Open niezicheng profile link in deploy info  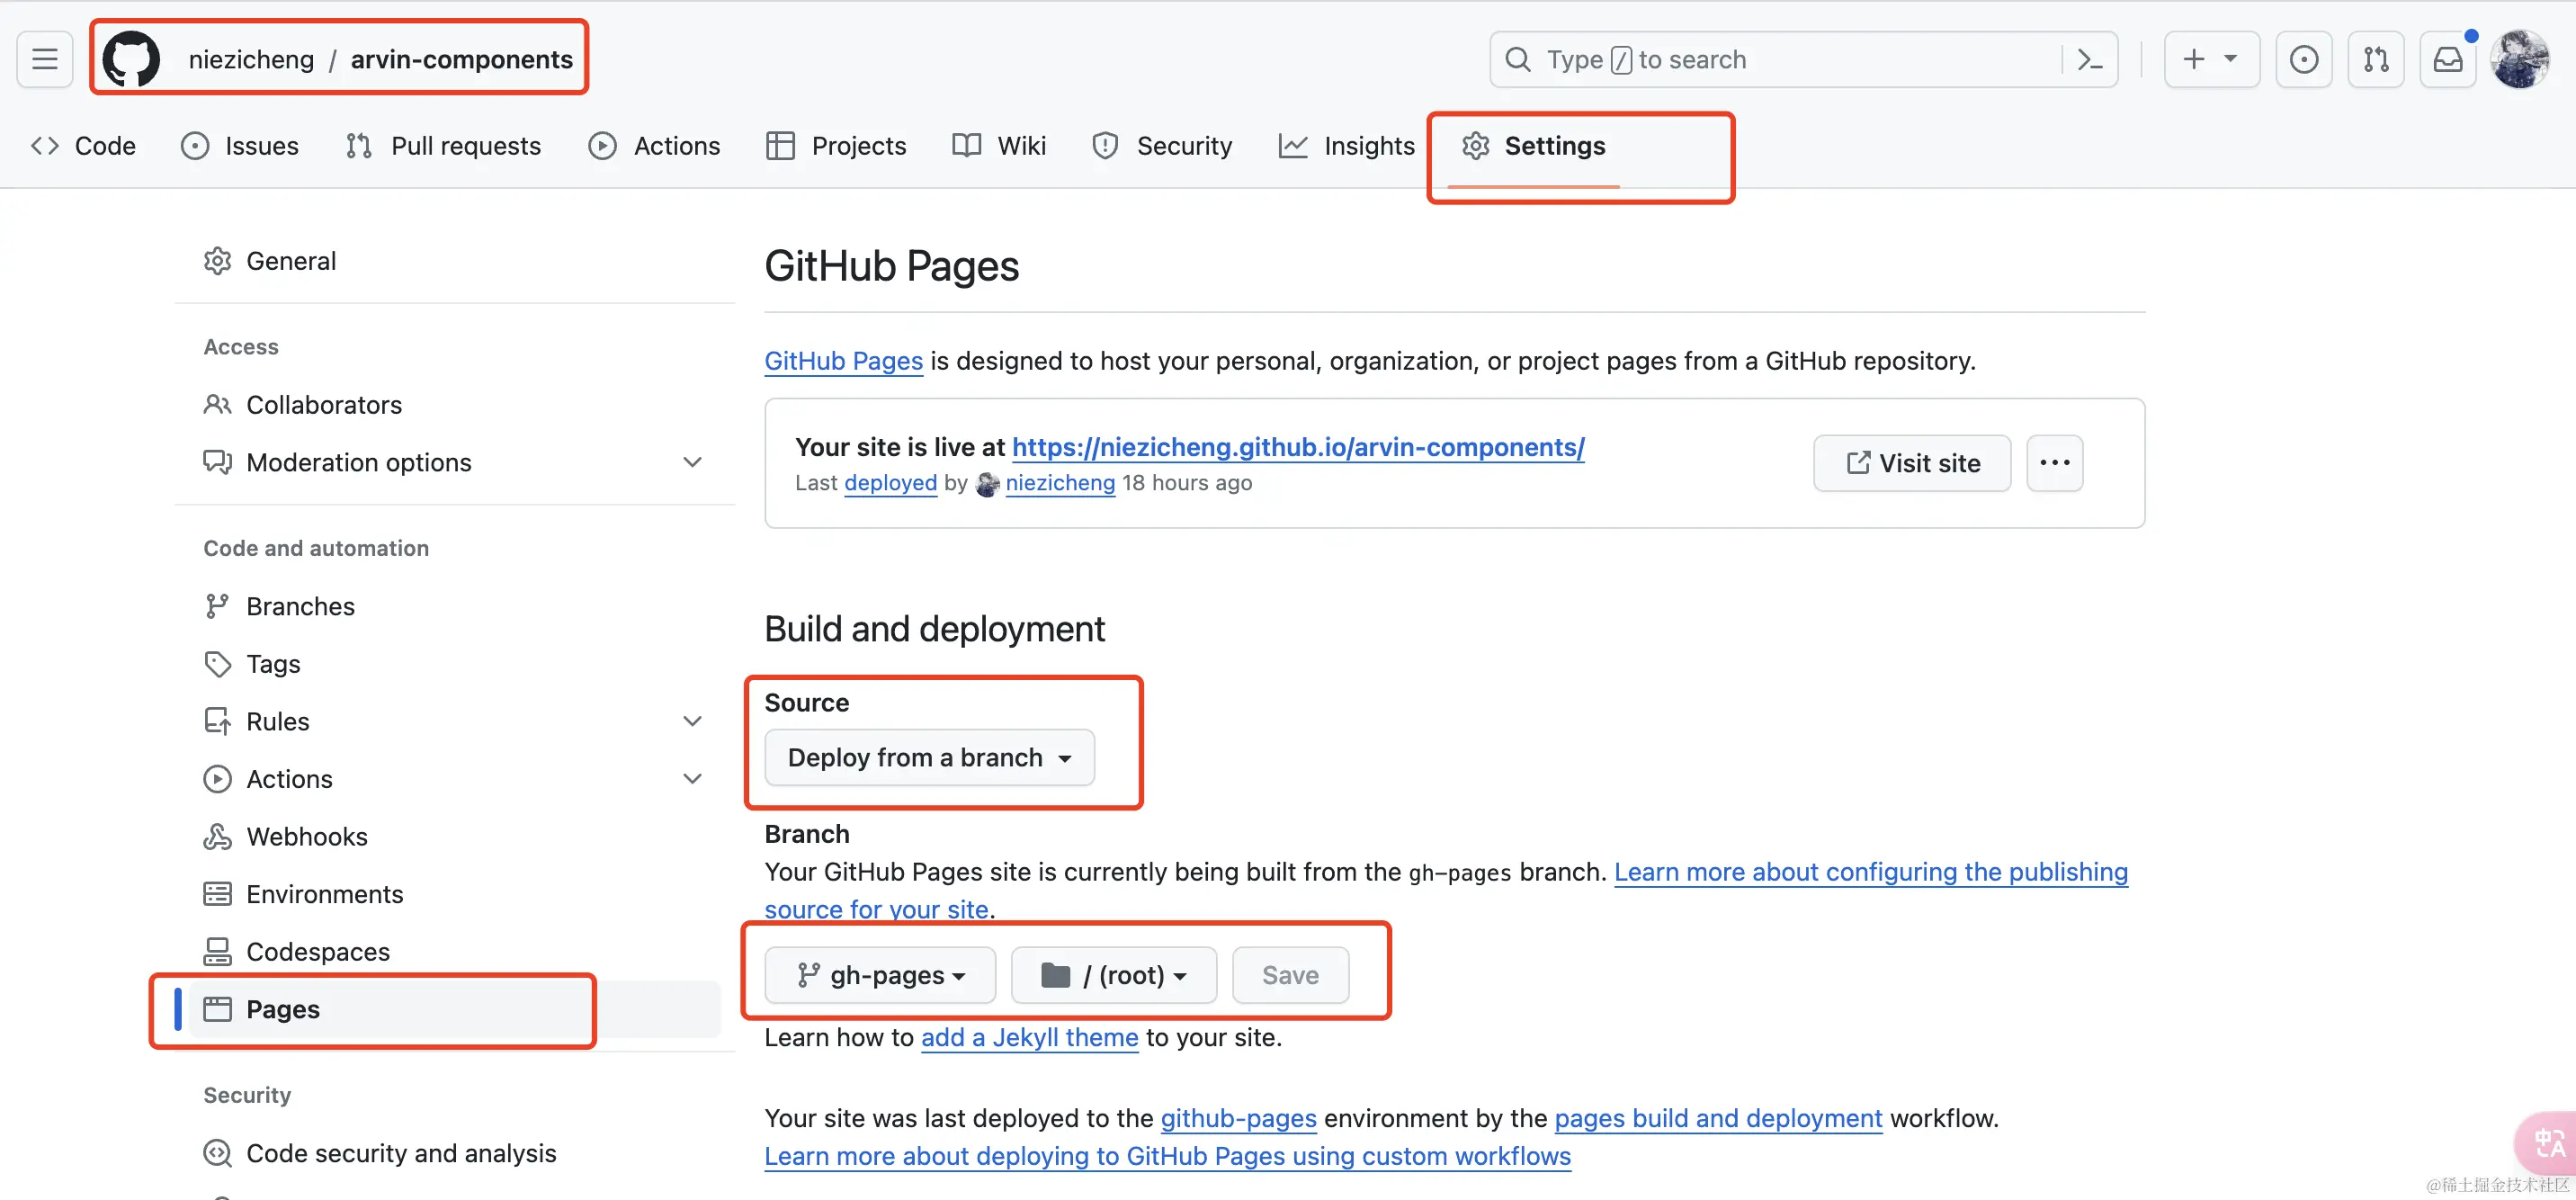pyautogui.click(x=1060, y=483)
